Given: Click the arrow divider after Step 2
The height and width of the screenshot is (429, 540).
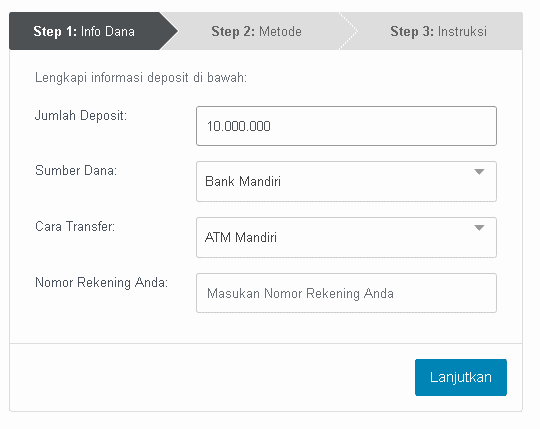Looking at the screenshot, I should click(349, 31).
